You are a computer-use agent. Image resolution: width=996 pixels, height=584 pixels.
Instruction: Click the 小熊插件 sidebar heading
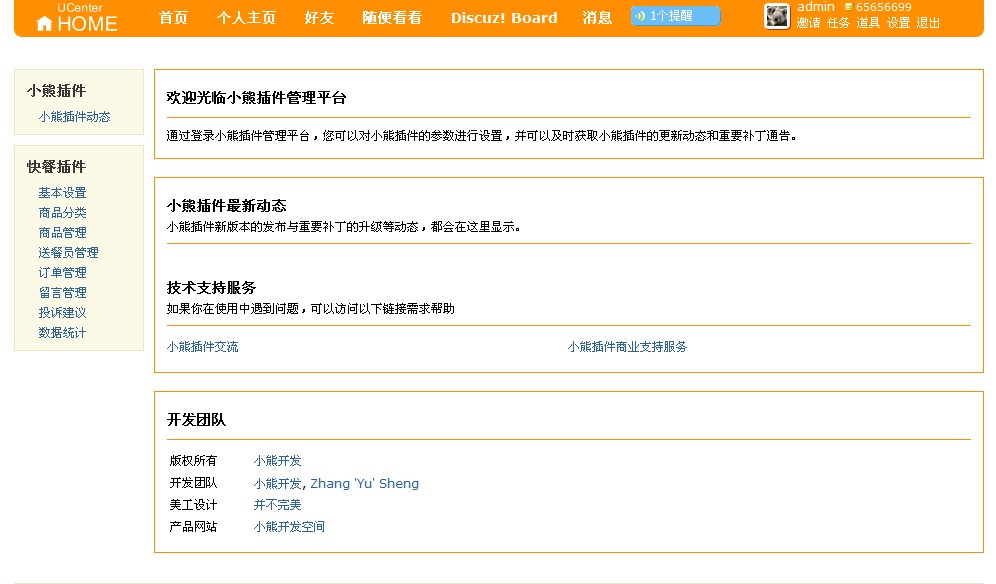56,91
